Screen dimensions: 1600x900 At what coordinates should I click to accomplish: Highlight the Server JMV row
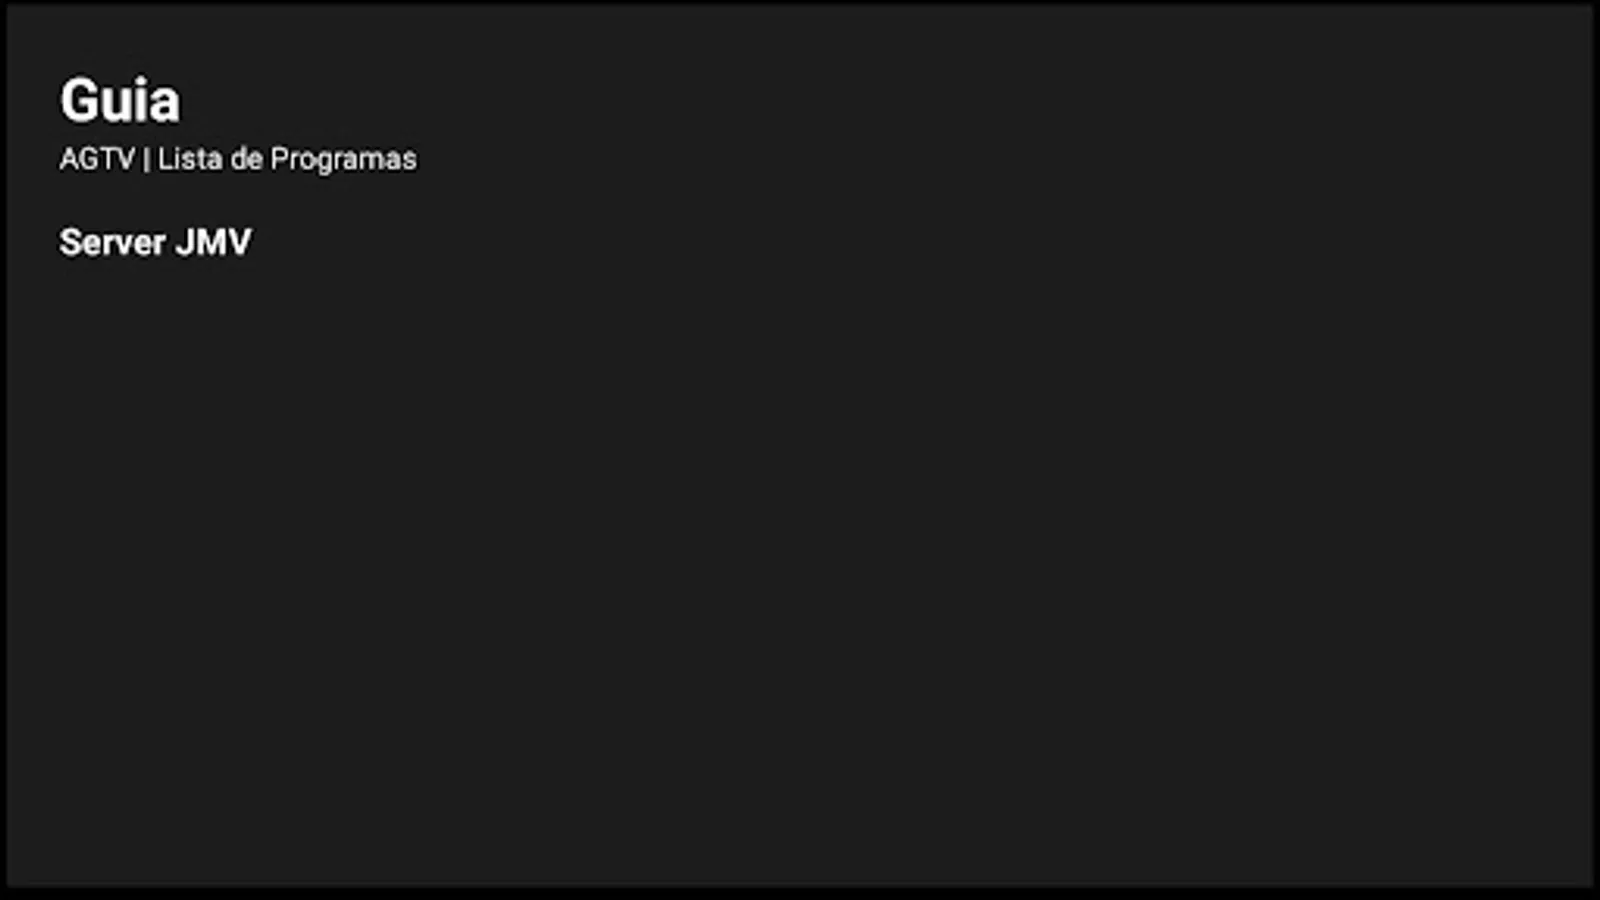coord(155,242)
